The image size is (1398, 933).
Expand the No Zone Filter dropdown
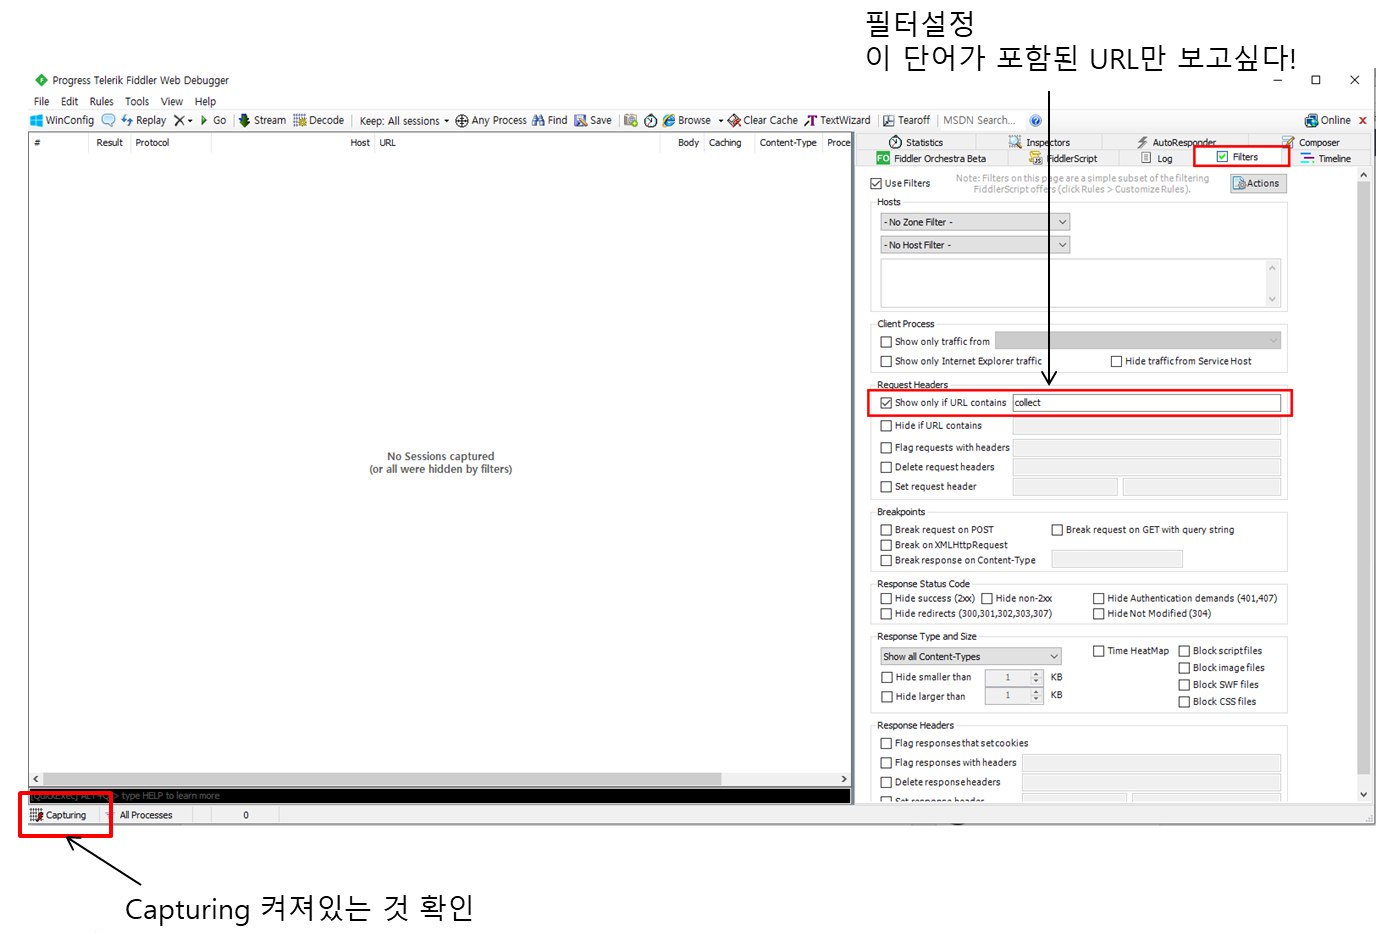pos(975,222)
